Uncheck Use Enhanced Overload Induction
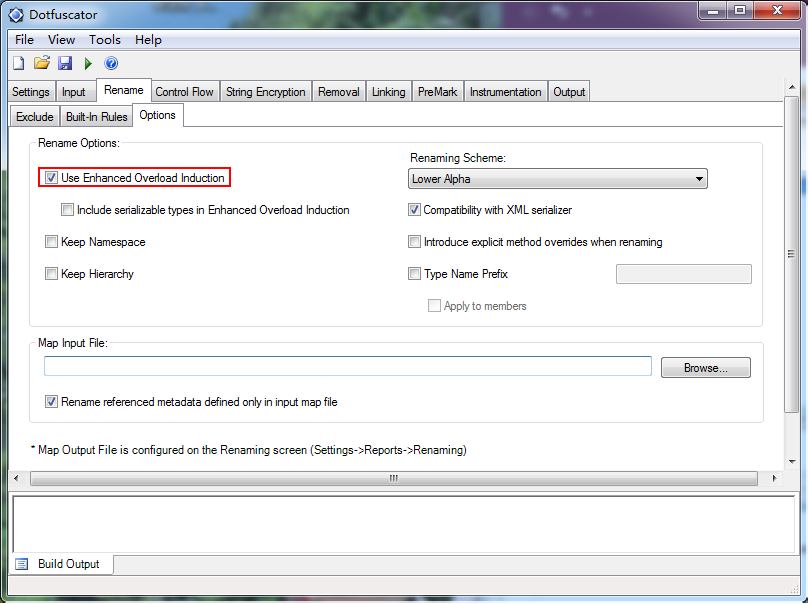 tap(51, 178)
